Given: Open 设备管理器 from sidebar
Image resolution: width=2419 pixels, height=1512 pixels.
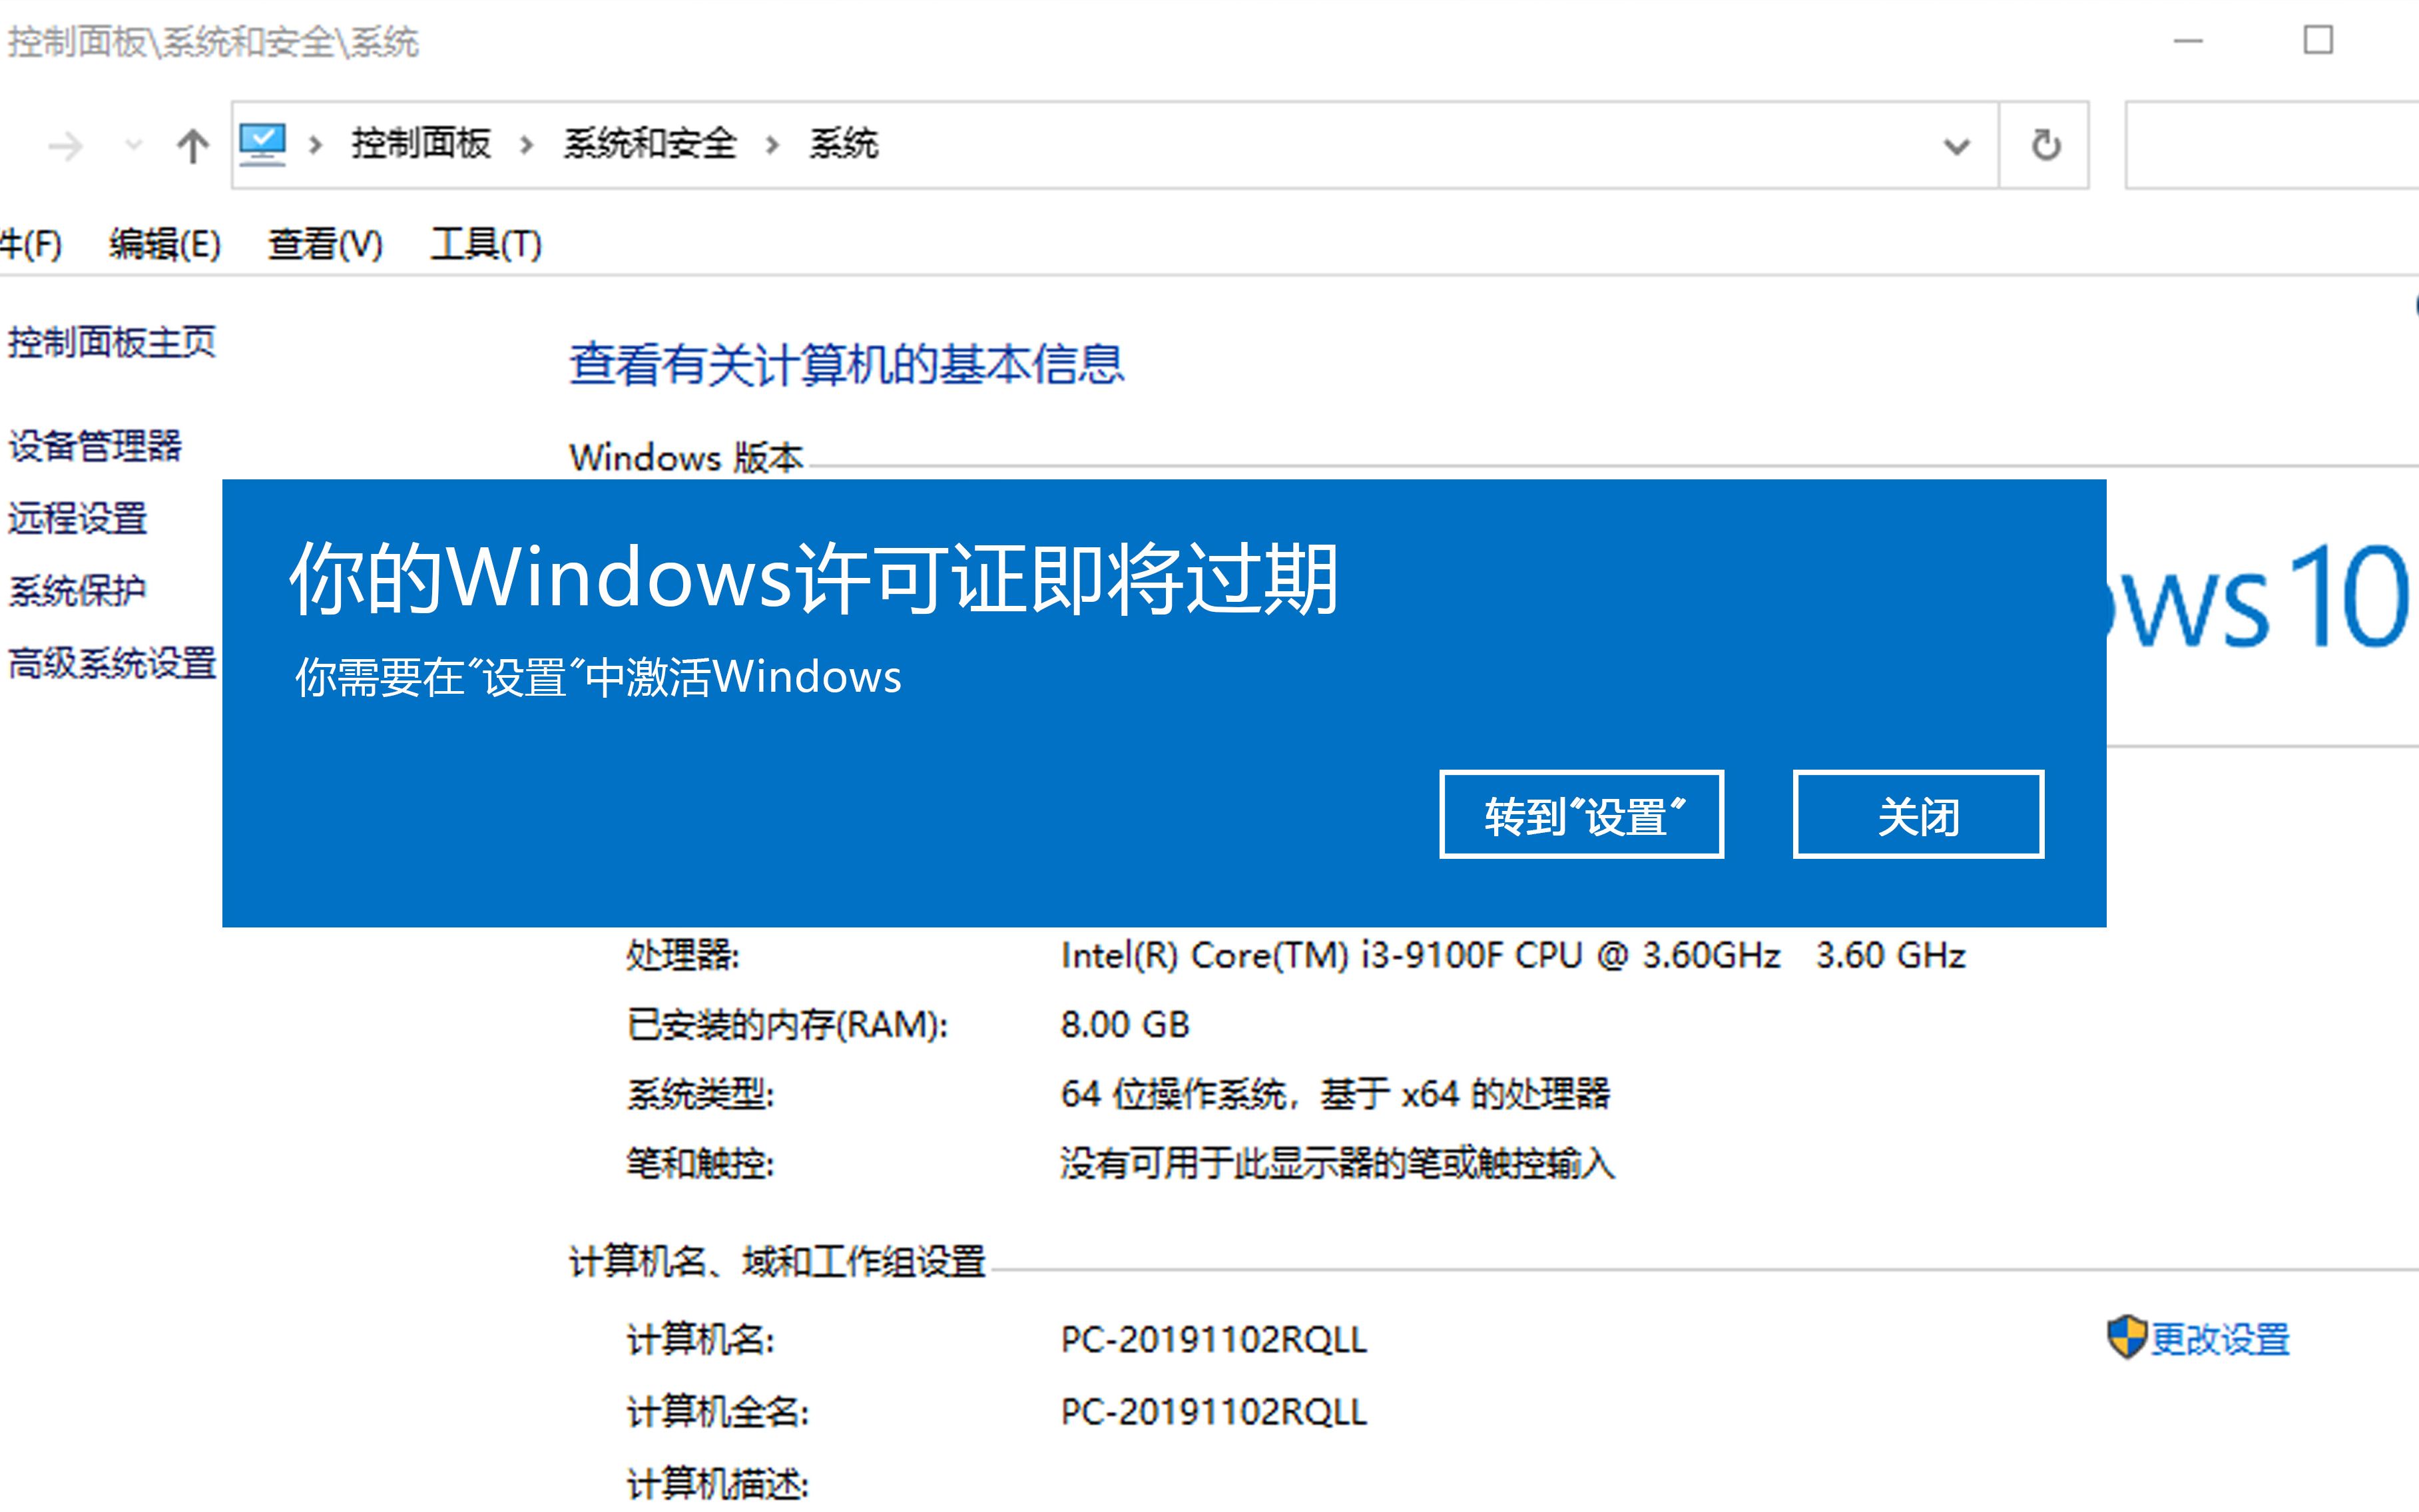Looking at the screenshot, I should tap(95, 445).
